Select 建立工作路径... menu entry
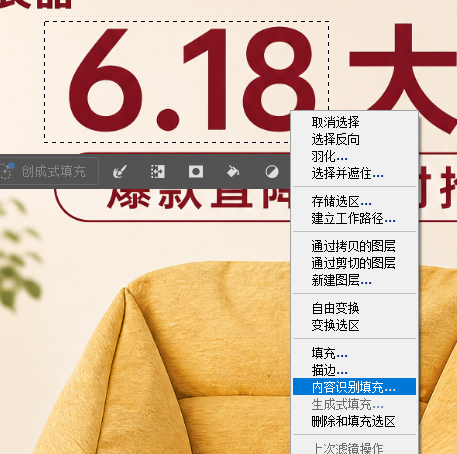The image size is (457, 454). pos(355,218)
